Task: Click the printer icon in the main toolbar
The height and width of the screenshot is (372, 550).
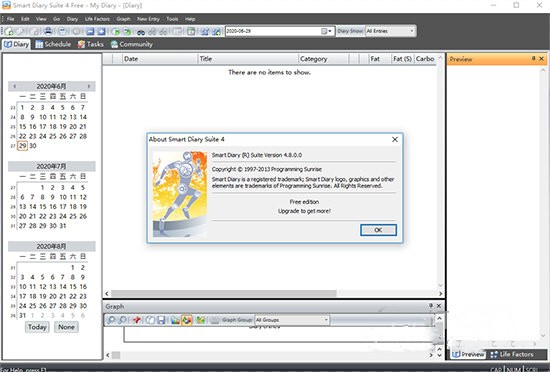Action: coord(48,31)
